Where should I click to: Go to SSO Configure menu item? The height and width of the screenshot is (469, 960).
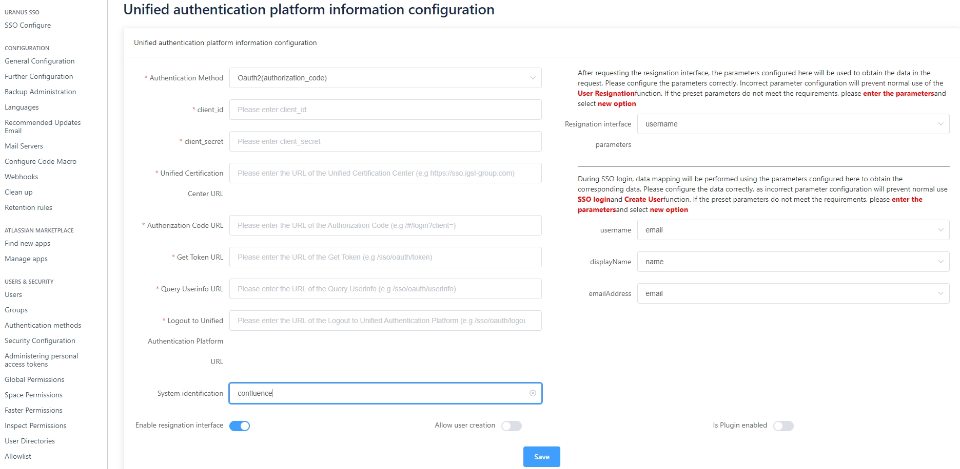28,24
